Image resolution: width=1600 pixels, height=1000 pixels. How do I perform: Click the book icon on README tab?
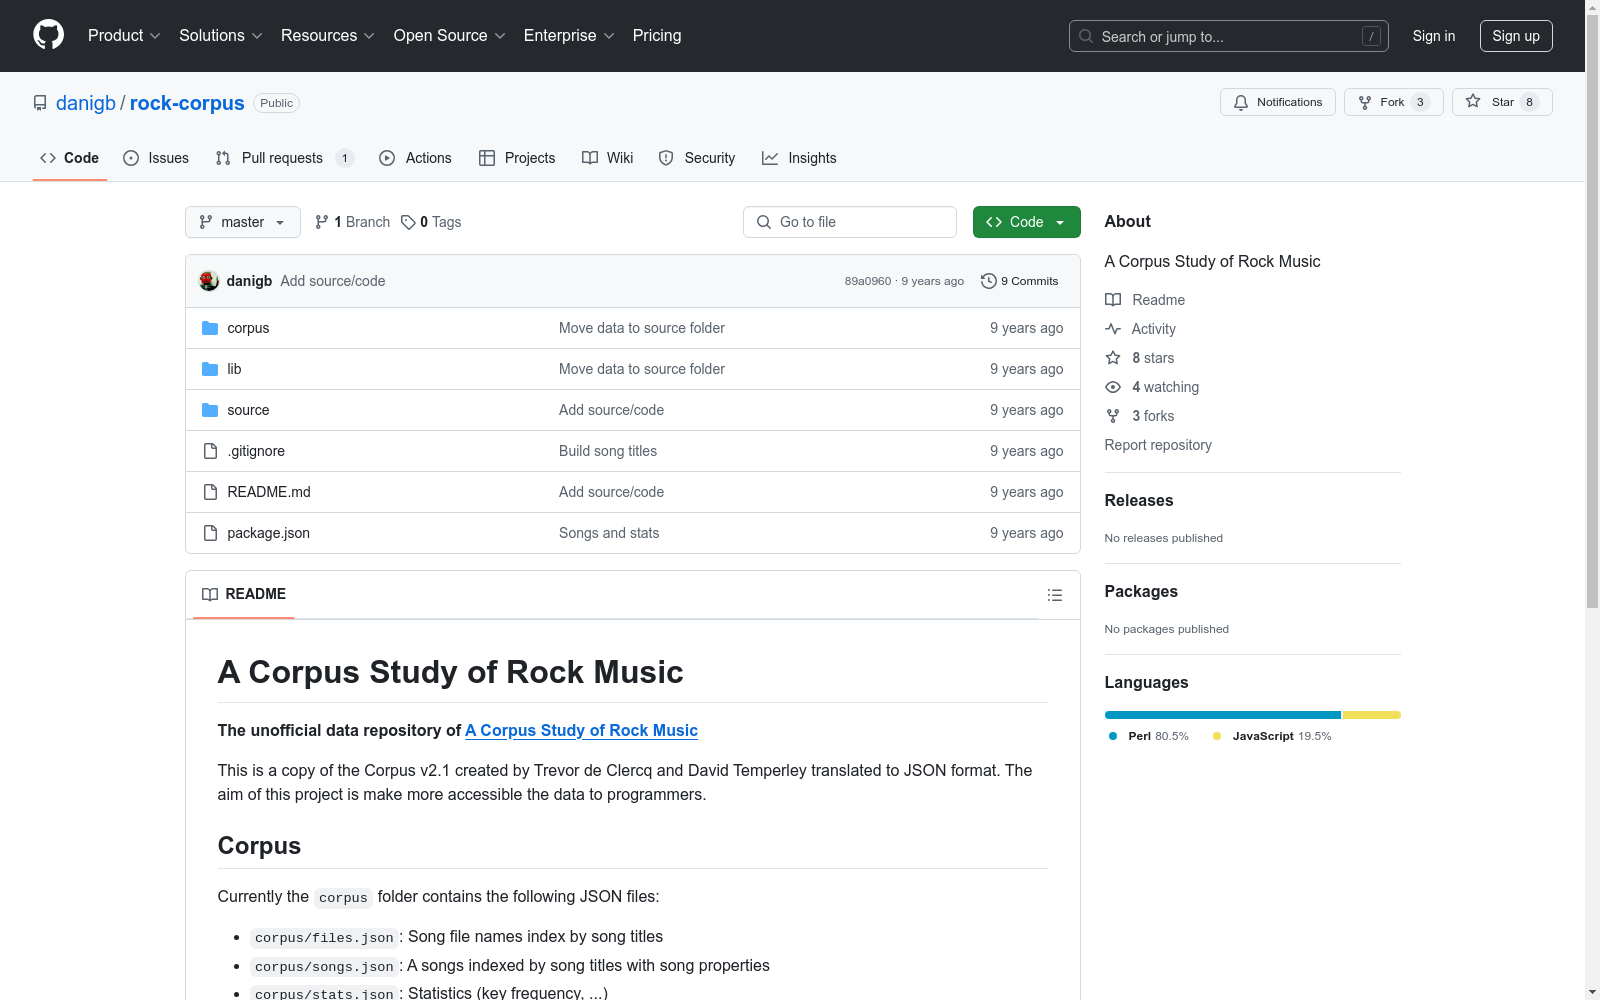pos(210,594)
